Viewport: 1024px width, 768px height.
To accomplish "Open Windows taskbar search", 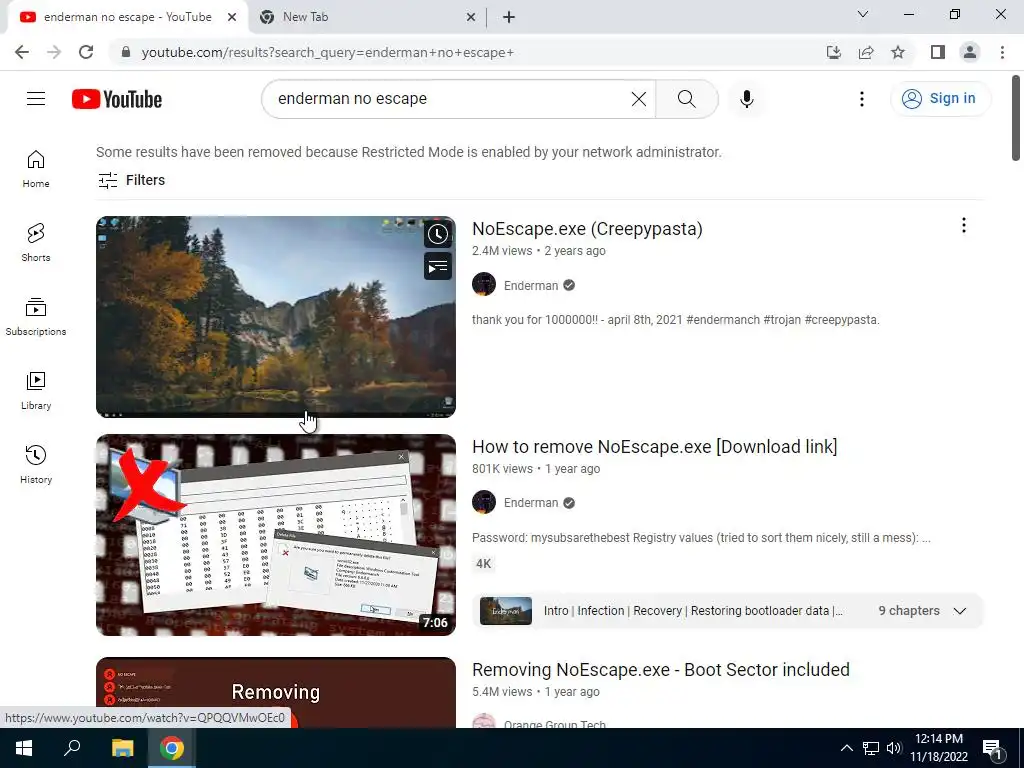I will 72,748.
